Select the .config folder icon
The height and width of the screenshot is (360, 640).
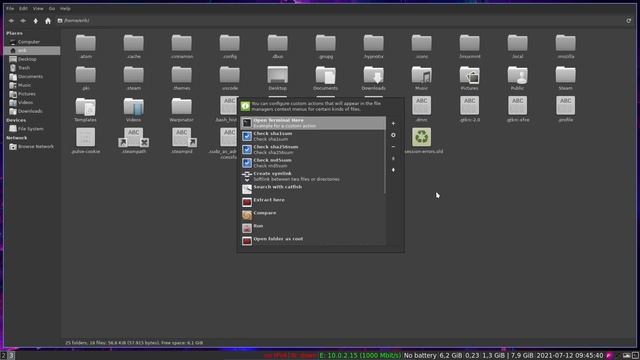click(230, 43)
